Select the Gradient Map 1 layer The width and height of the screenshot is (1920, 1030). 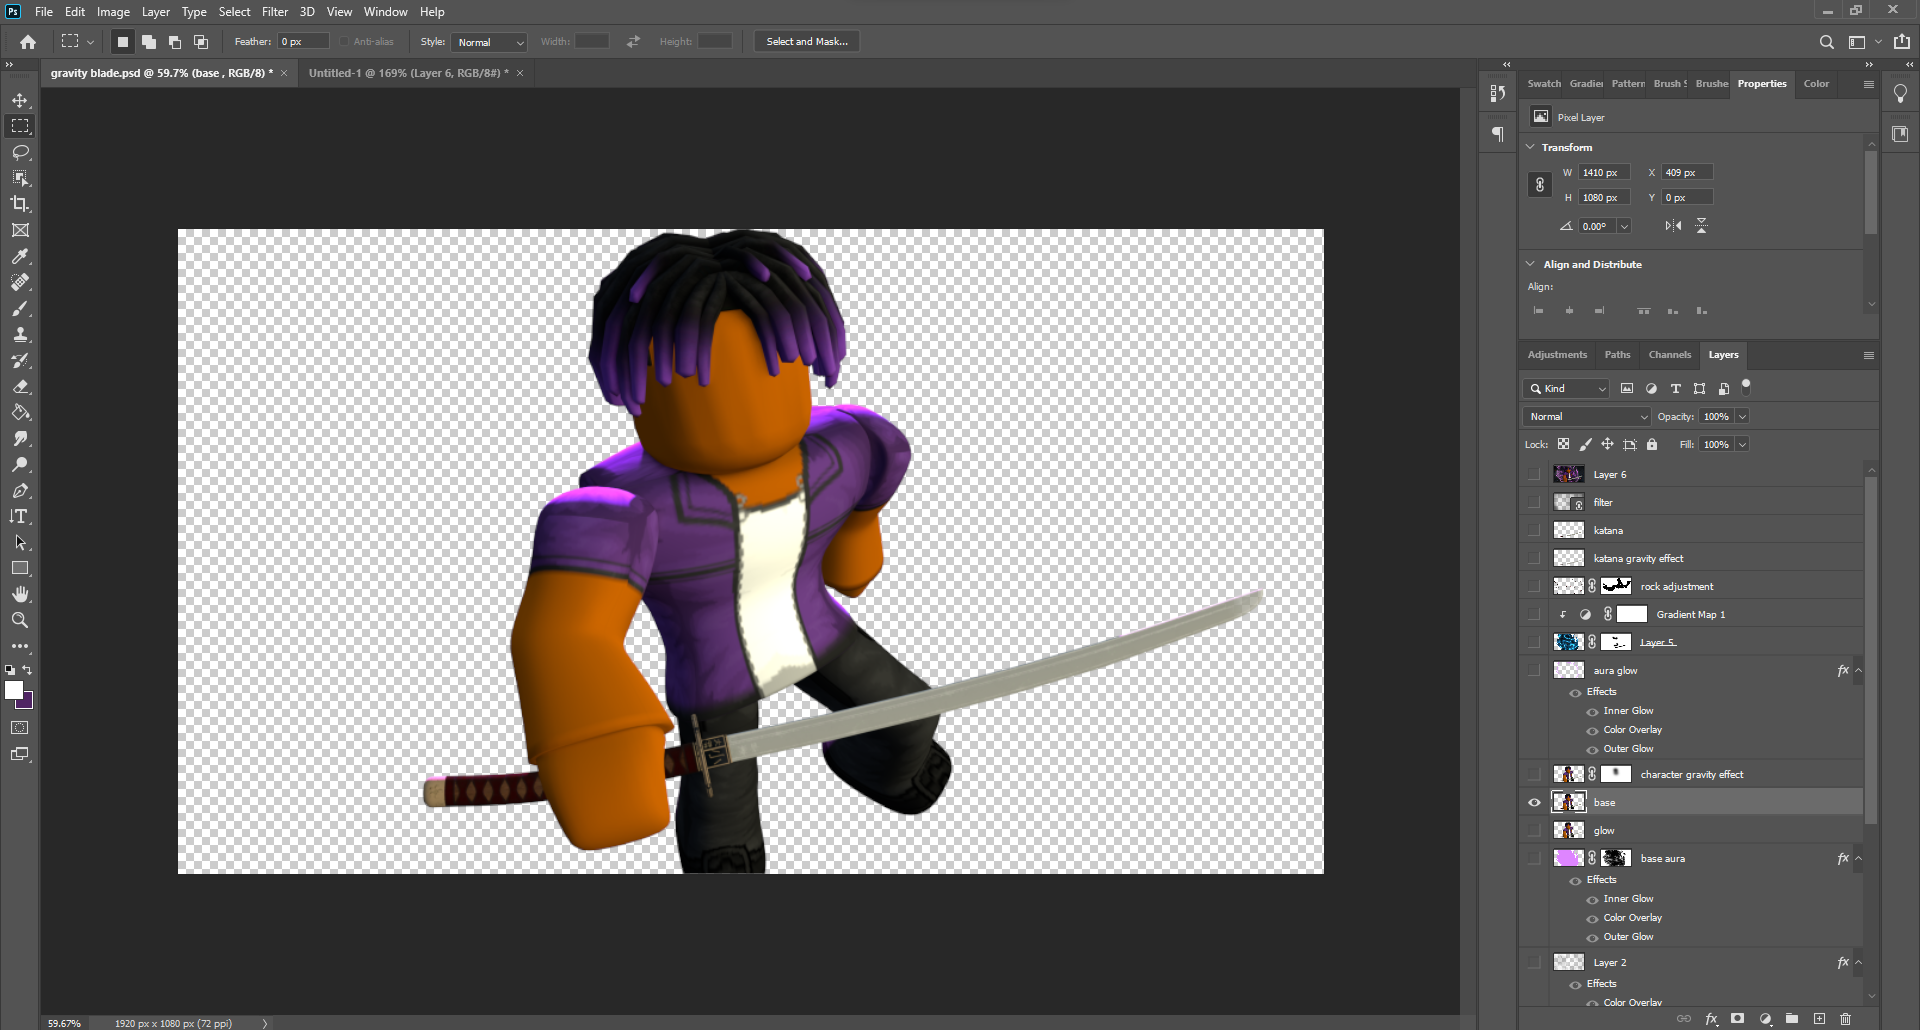click(1691, 614)
